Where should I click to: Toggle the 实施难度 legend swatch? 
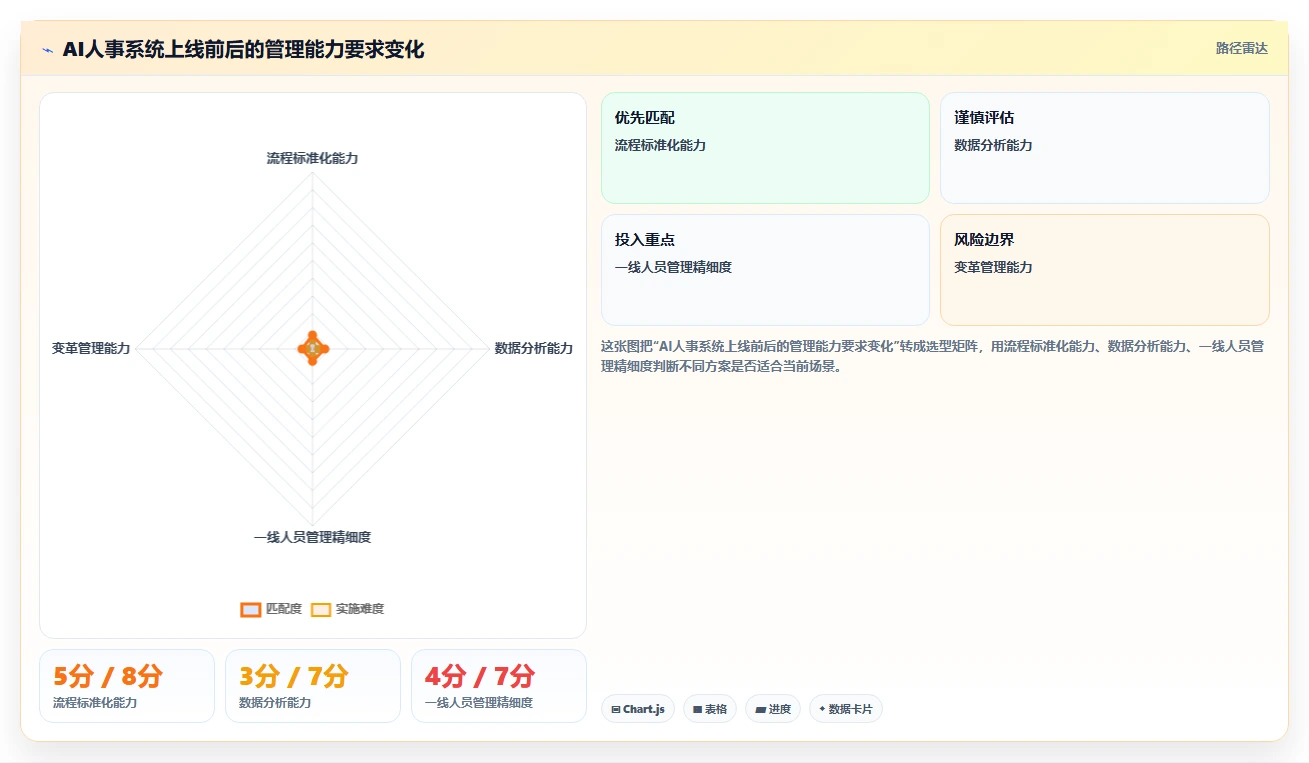(321, 609)
